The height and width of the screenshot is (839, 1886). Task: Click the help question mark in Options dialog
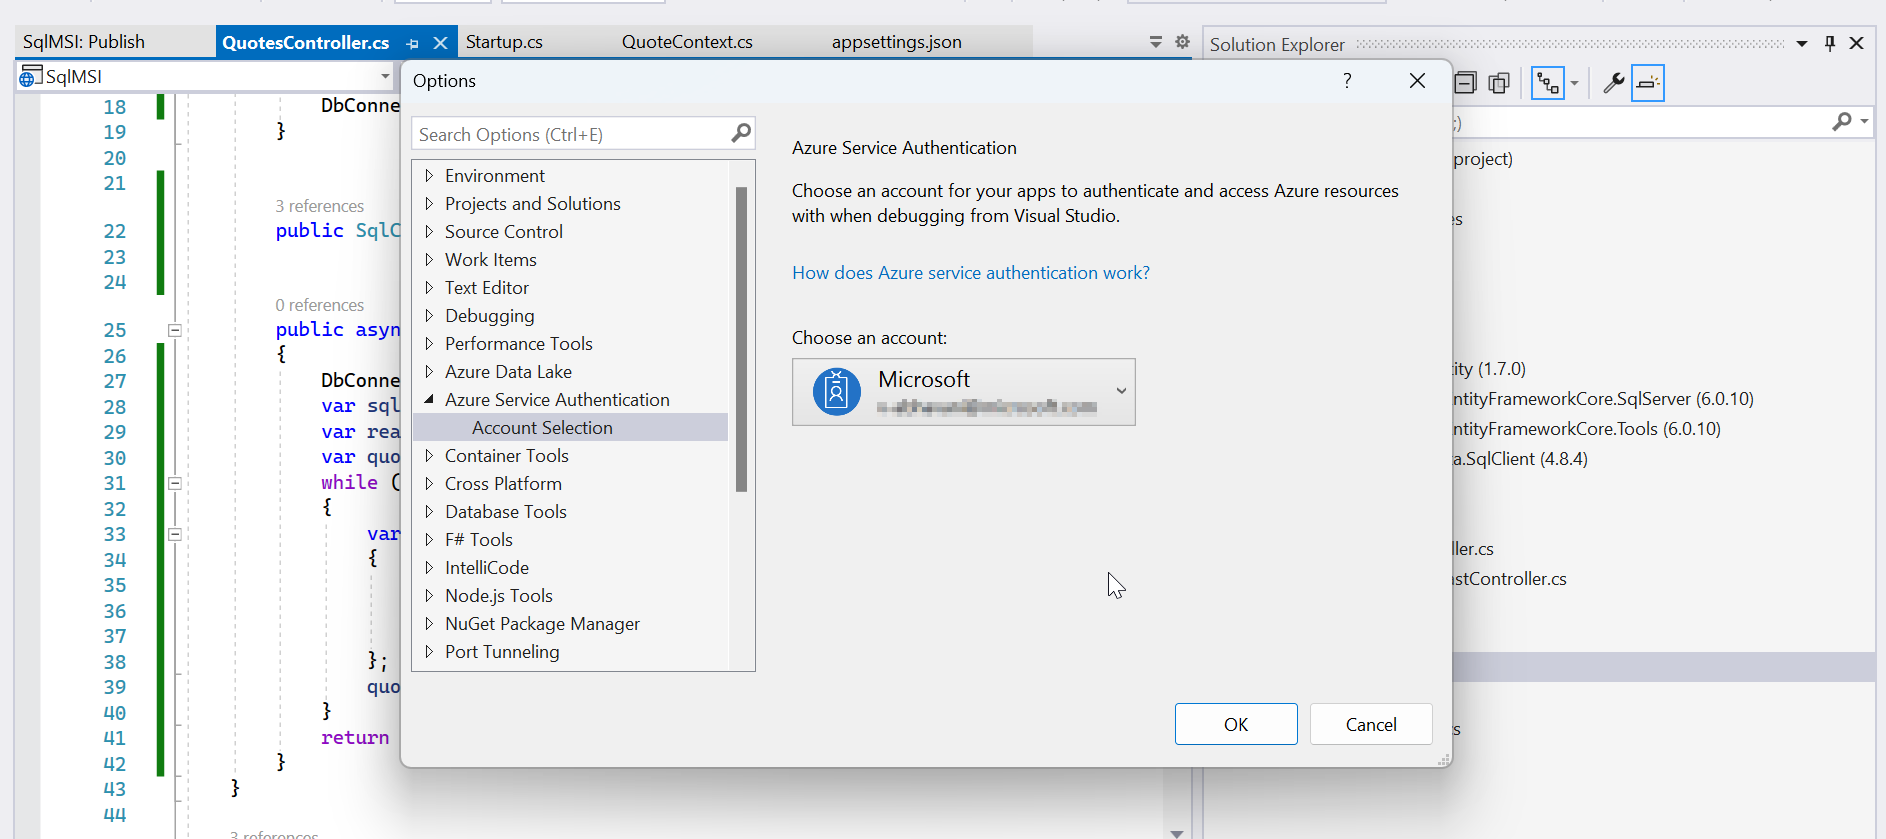[1347, 80]
